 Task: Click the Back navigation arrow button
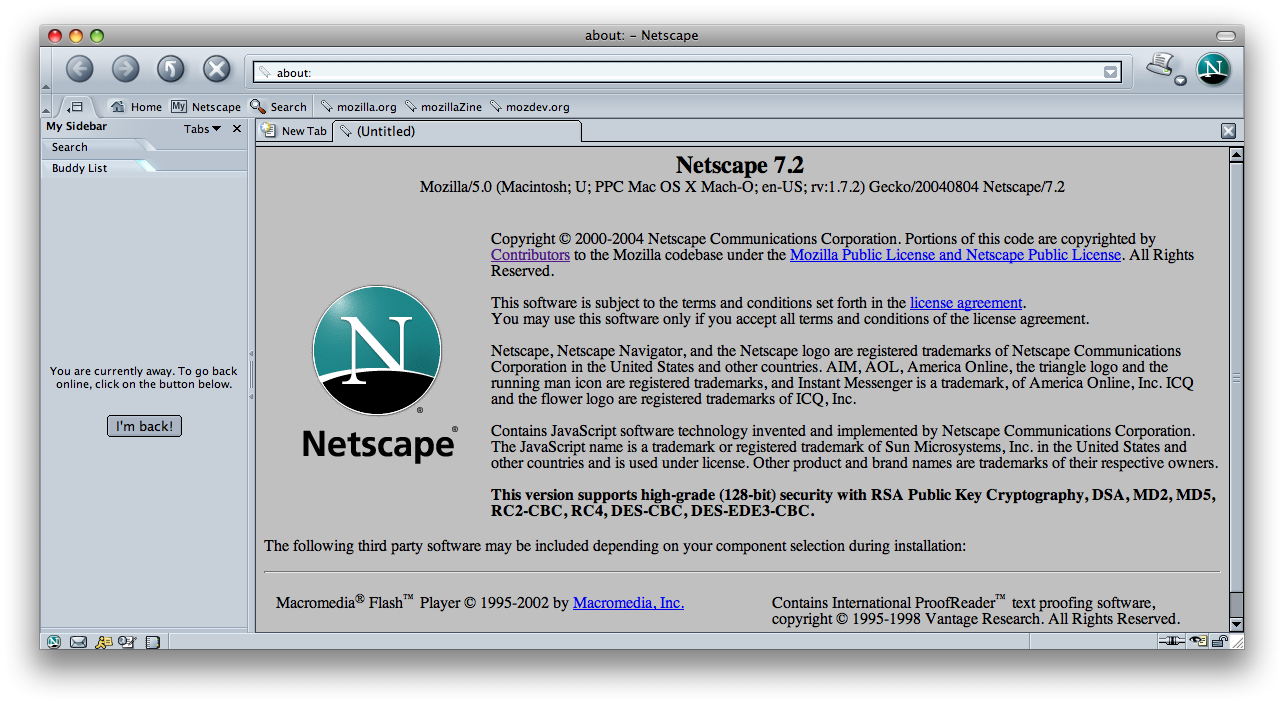pyautogui.click(x=79, y=69)
